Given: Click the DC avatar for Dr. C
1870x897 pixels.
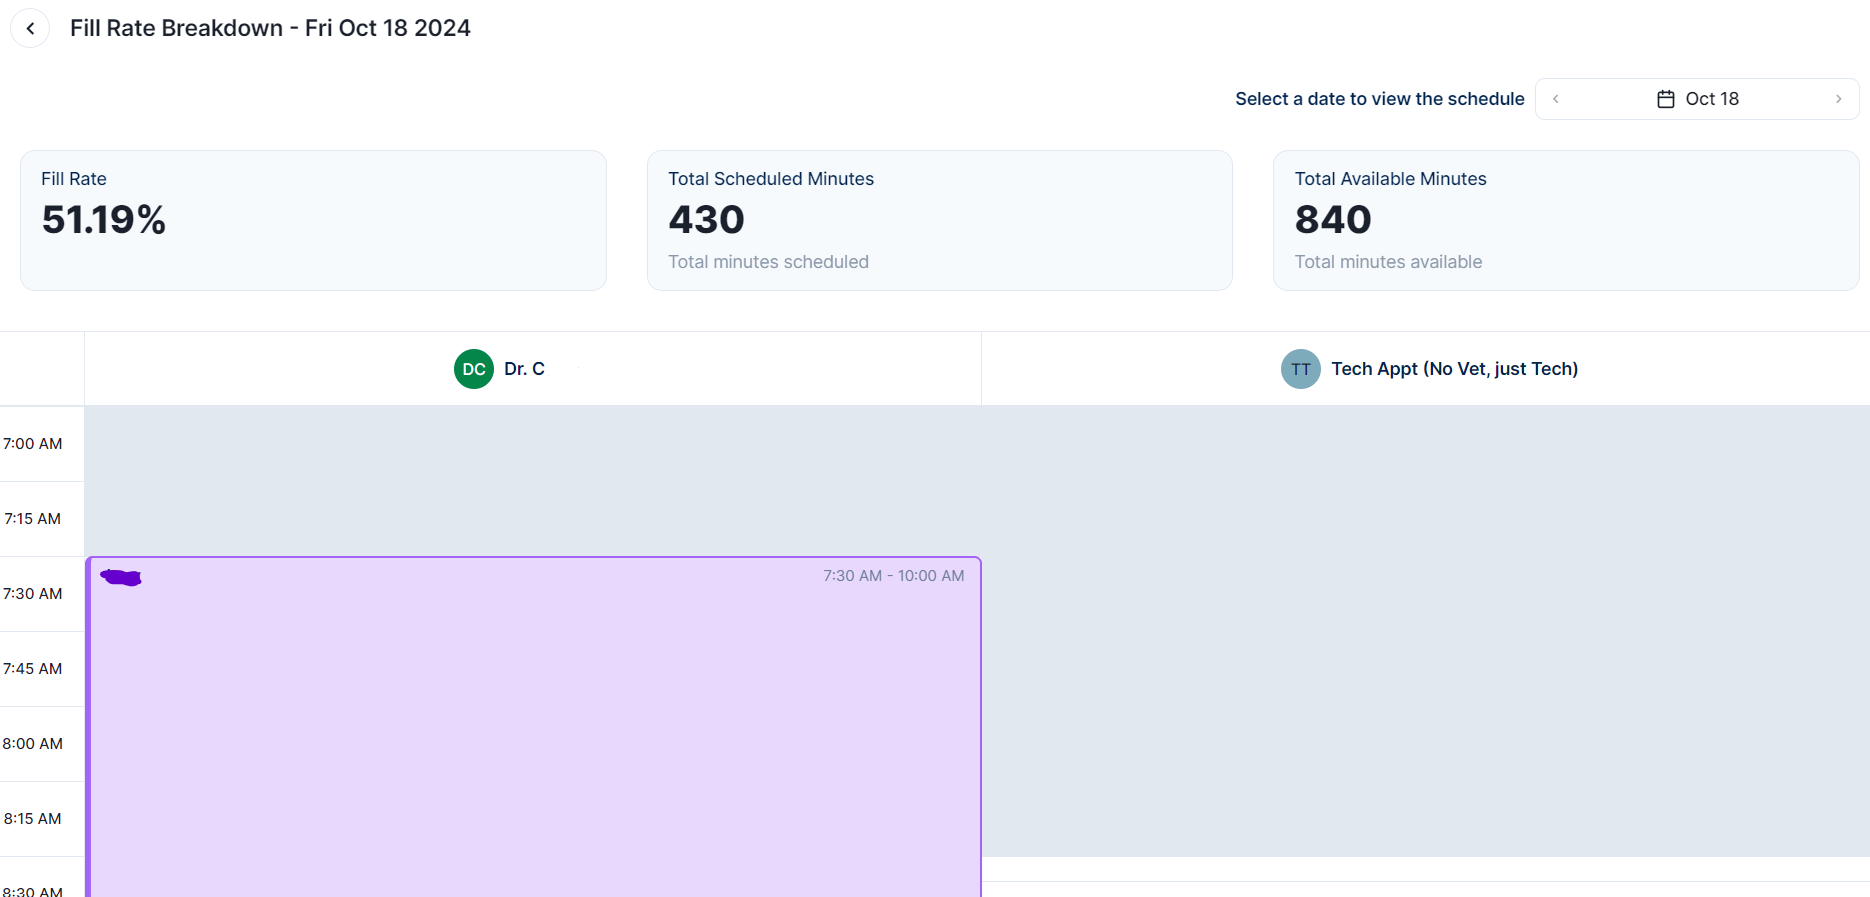Looking at the screenshot, I should pyautogui.click(x=474, y=369).
